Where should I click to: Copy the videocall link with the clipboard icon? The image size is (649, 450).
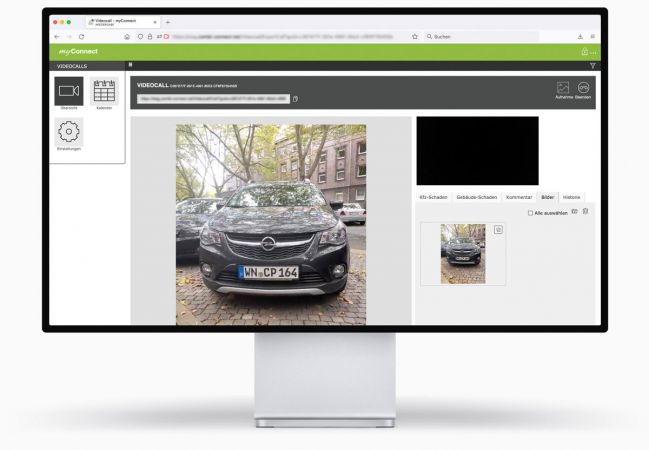tap(295, 99)
